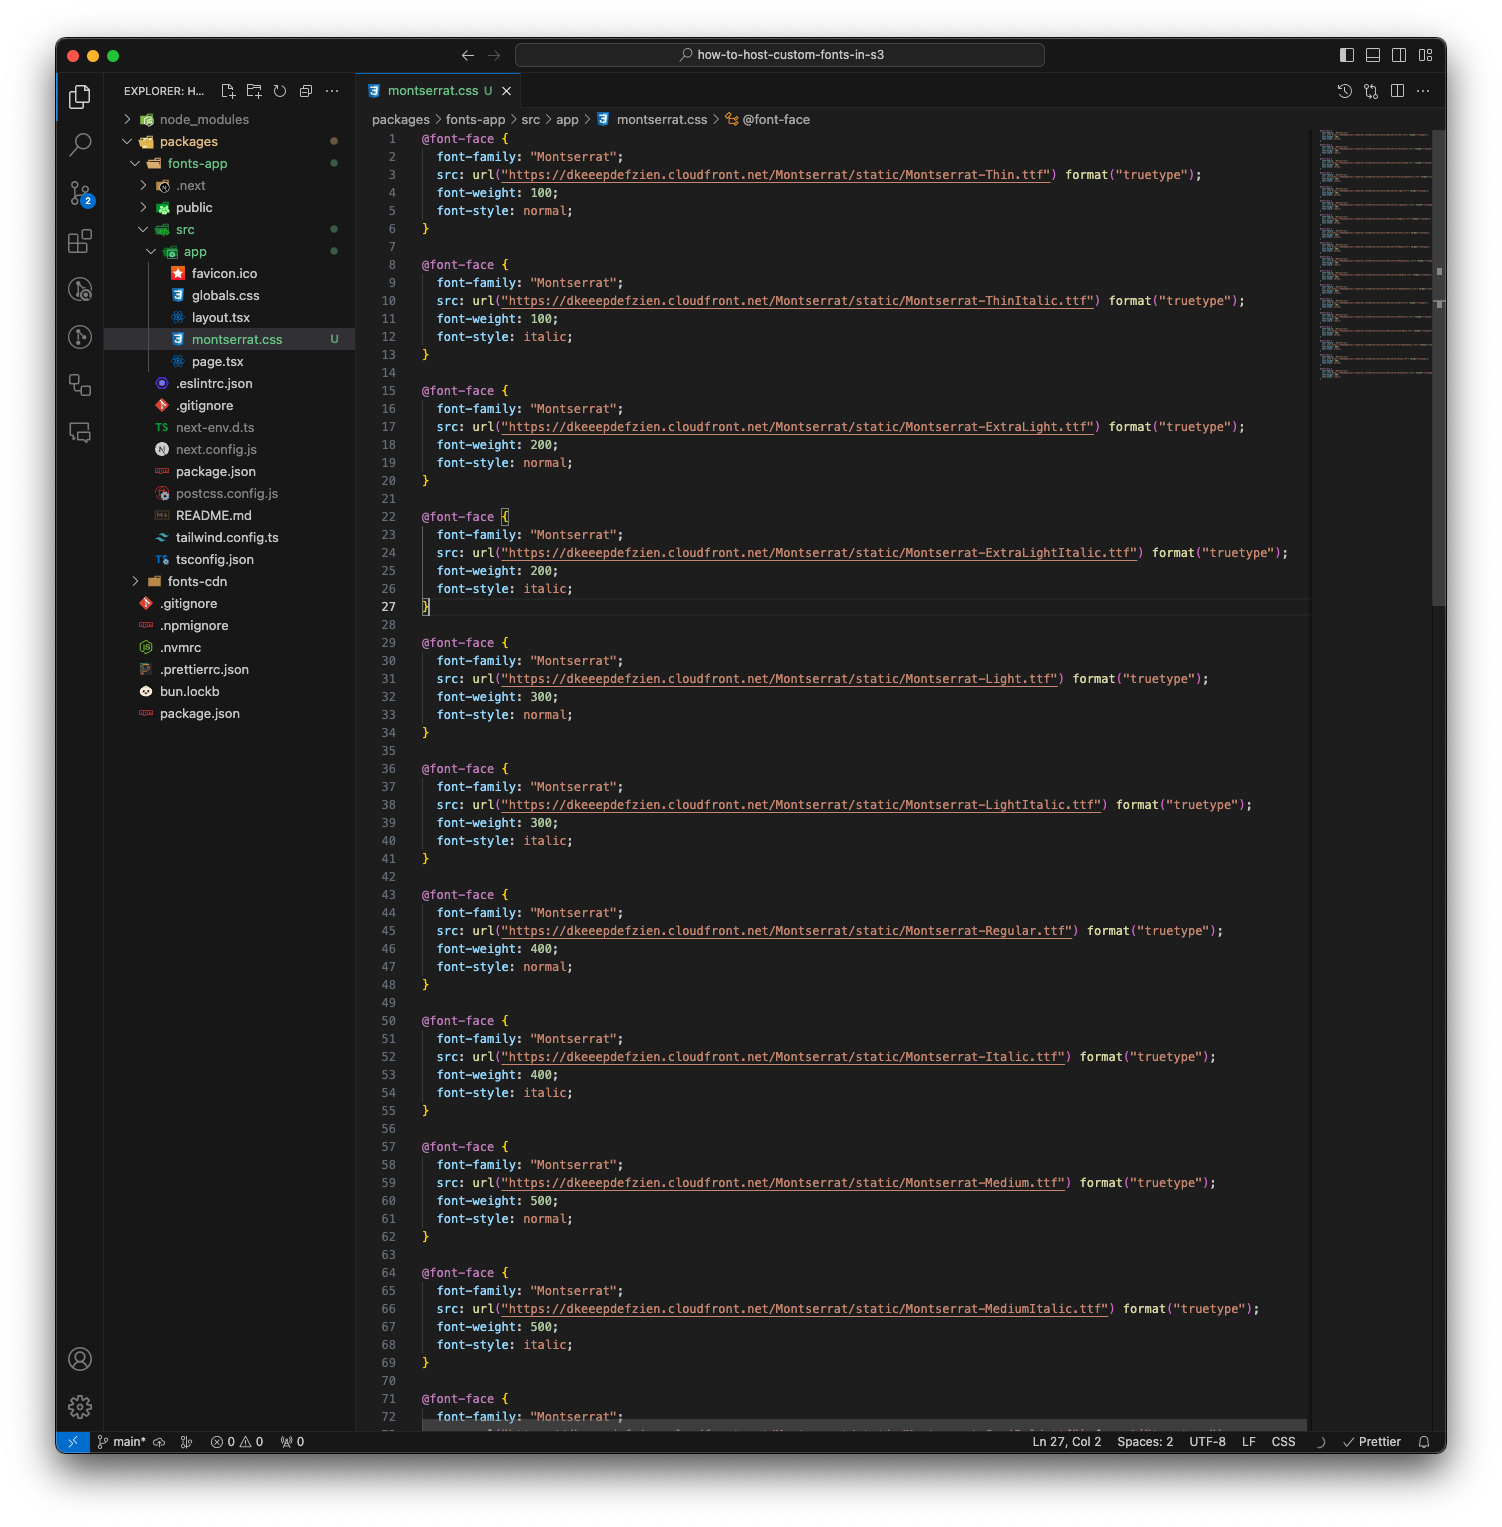Image resolution: width=1502 pixels, height=1527 pixels.
Task: Open the Search view in activity bar
Action: [80, 144]
